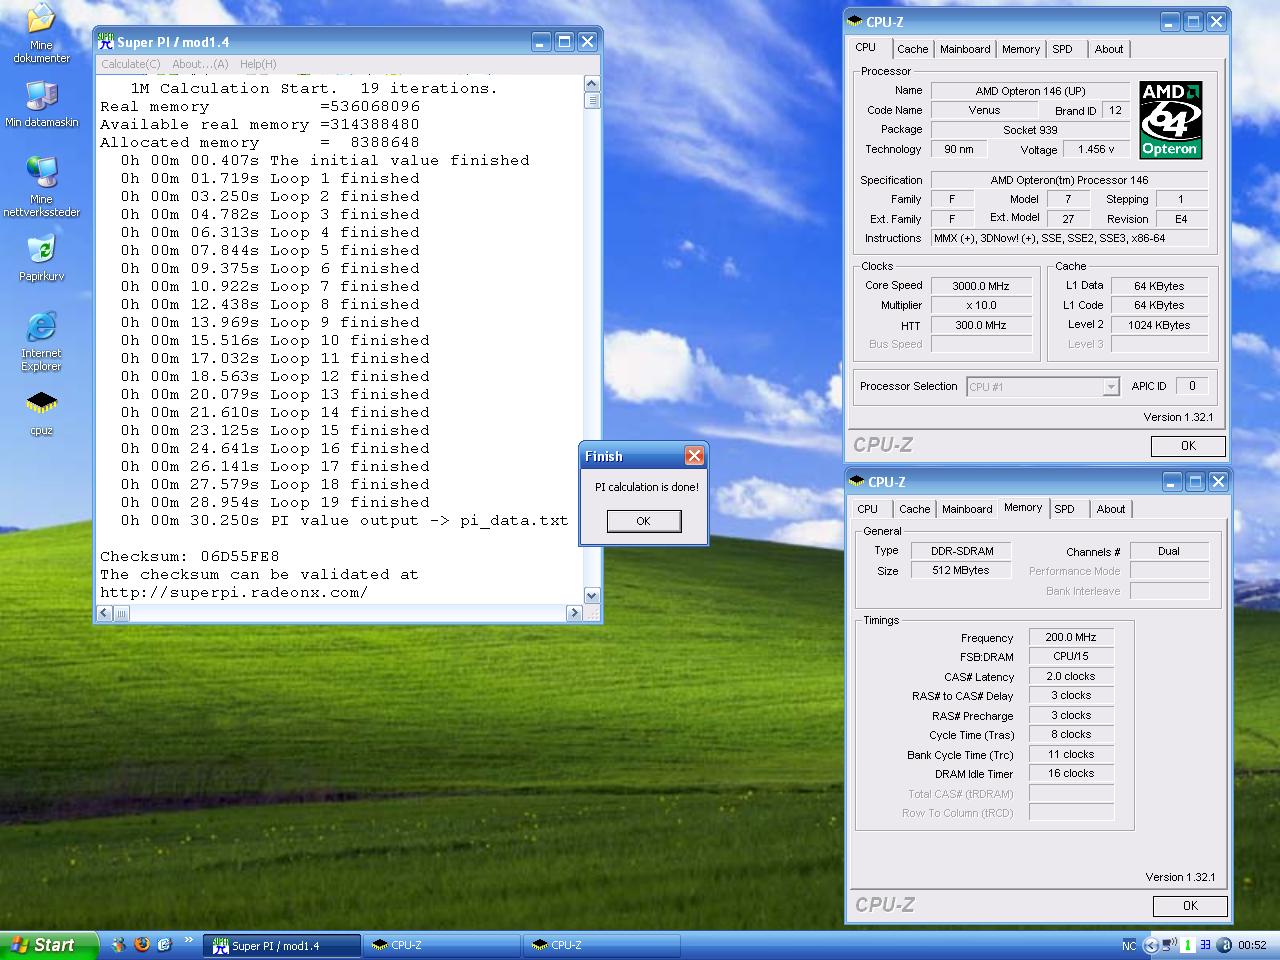Expand the quick launch overflow chevron
1280x960 pixels.
coord(187,939)
